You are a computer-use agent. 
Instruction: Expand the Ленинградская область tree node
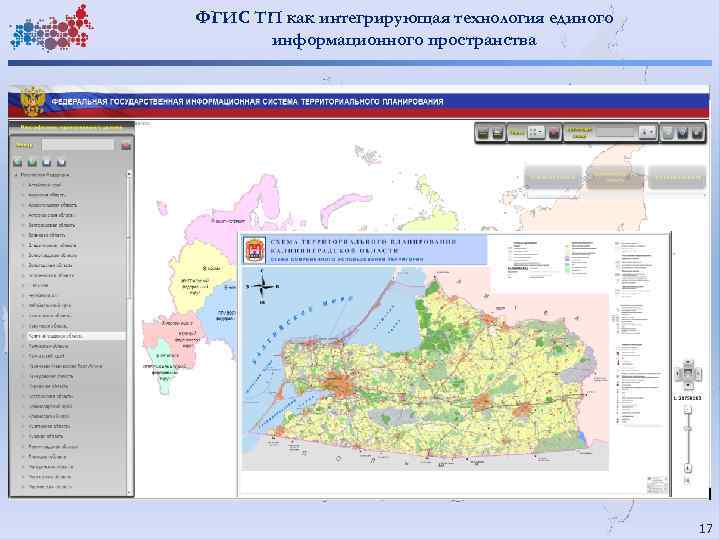tap(23, 446)
